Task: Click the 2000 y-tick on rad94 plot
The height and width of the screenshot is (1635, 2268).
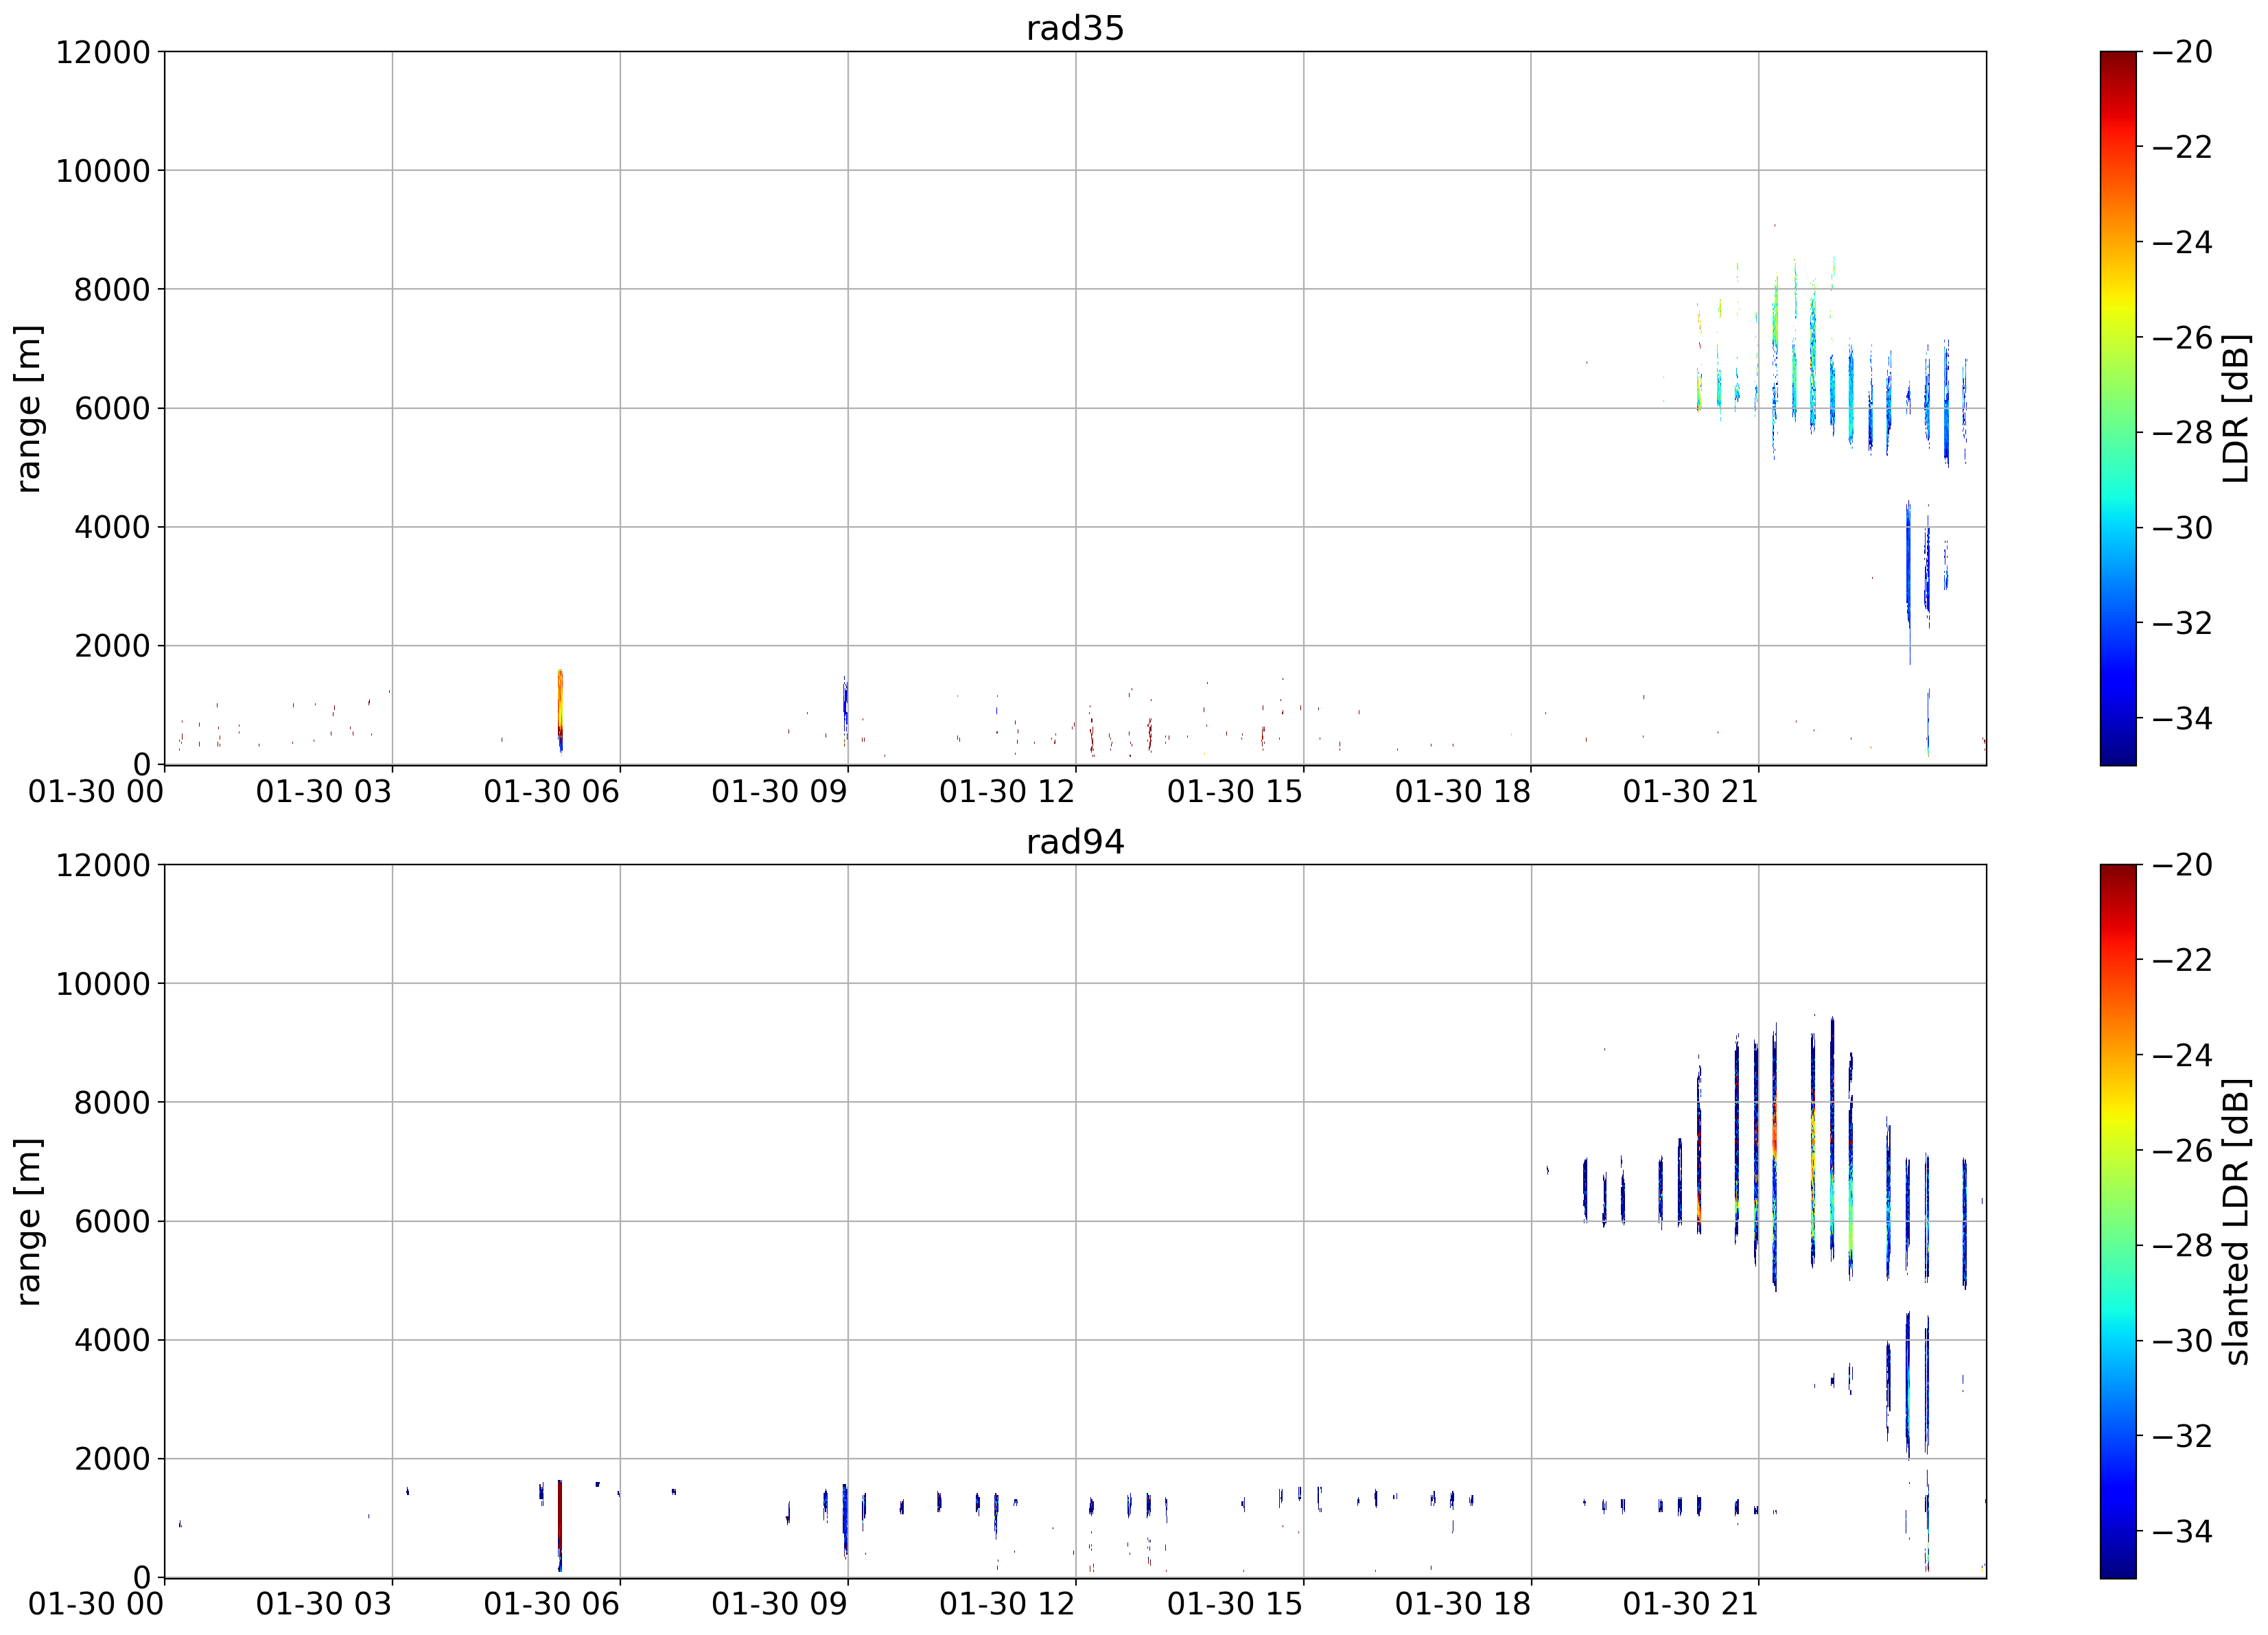Action: tap(112, 1459)
